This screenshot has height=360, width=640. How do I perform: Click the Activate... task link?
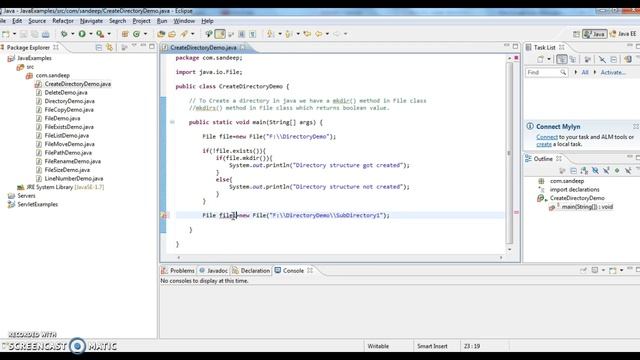click(613, 72)
